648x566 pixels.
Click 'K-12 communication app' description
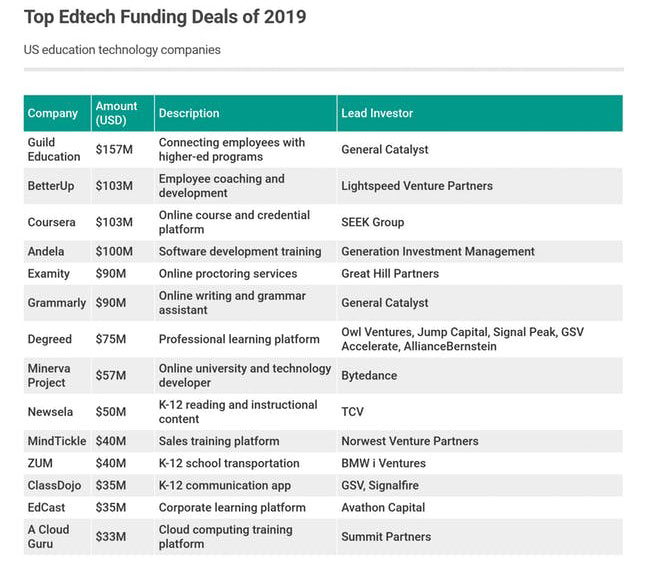click(245, 485)
